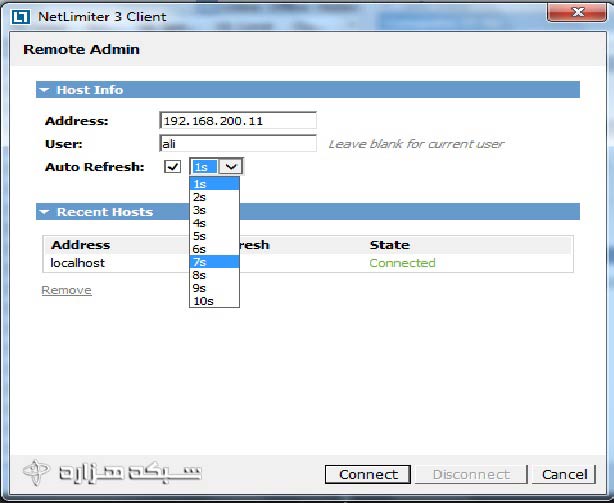Choose the 9s refresh option
Image resolution: width=614 pixels, height=503 pixels.
pos(215,288)
